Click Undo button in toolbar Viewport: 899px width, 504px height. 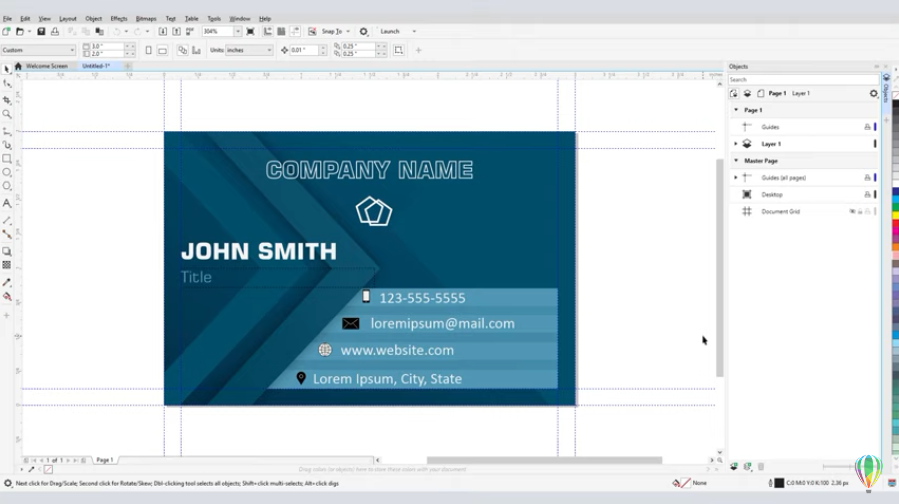[x=116, y=32]
